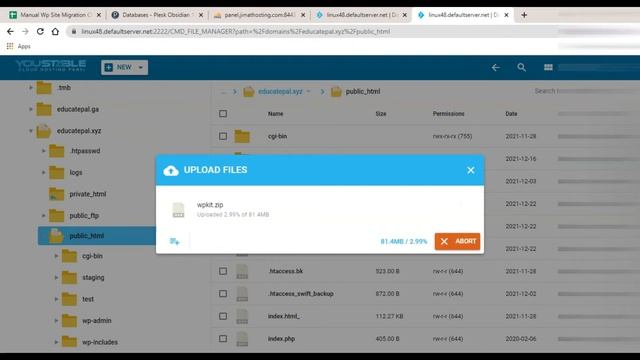Click the educatepal.ga folder icon in tree
This screenshot has width=640, height=360.
pyautogui.click(x=44, y=109)
